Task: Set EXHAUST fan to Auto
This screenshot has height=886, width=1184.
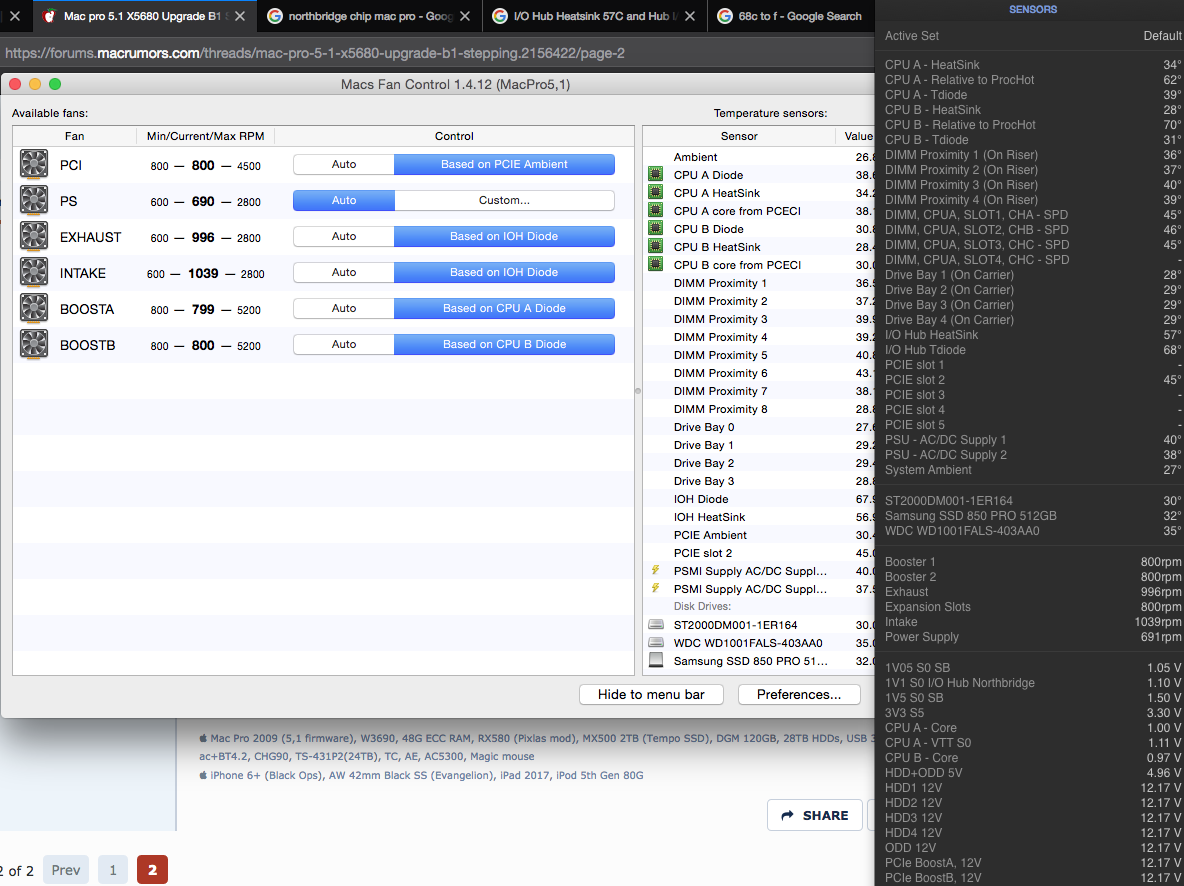Action: pos(344,236)
